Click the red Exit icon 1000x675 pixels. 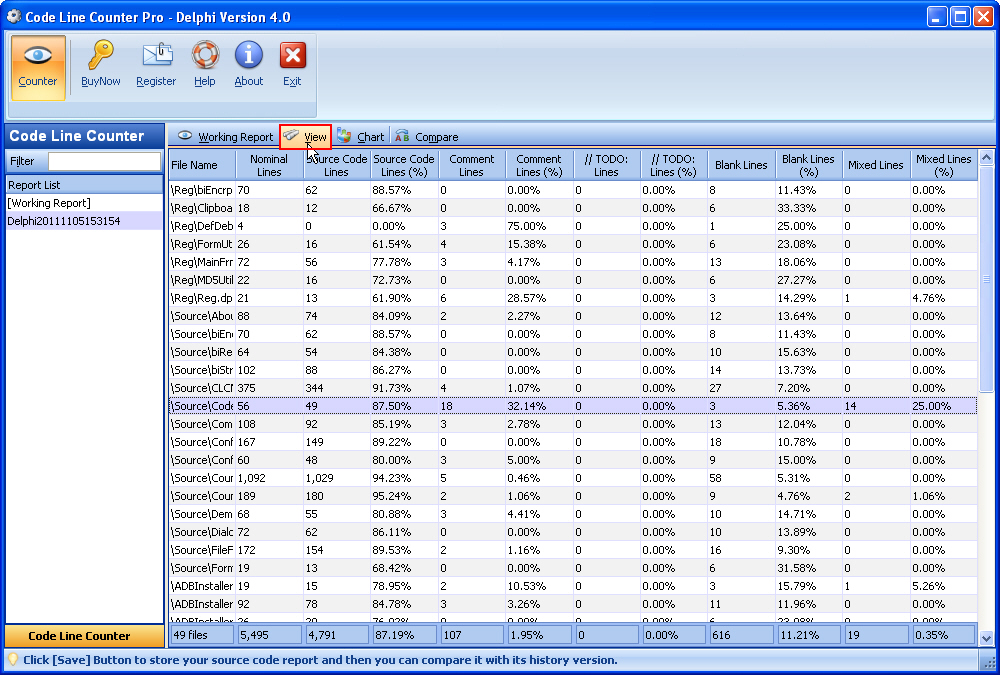click(292, 57)
